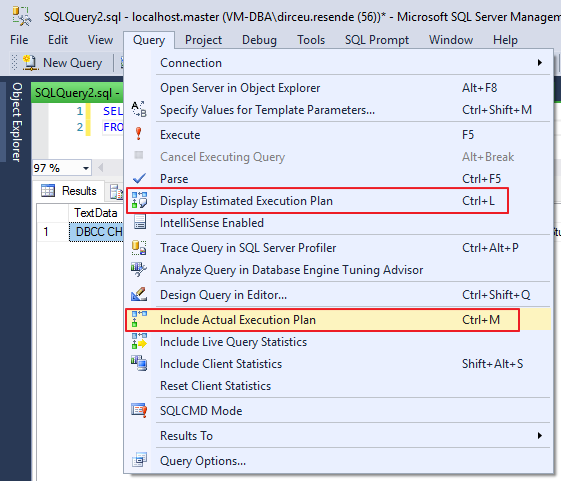The image size is (561, 481).
Task: Click the red Execute exclamation icon
Action: (x=139, y=134)
